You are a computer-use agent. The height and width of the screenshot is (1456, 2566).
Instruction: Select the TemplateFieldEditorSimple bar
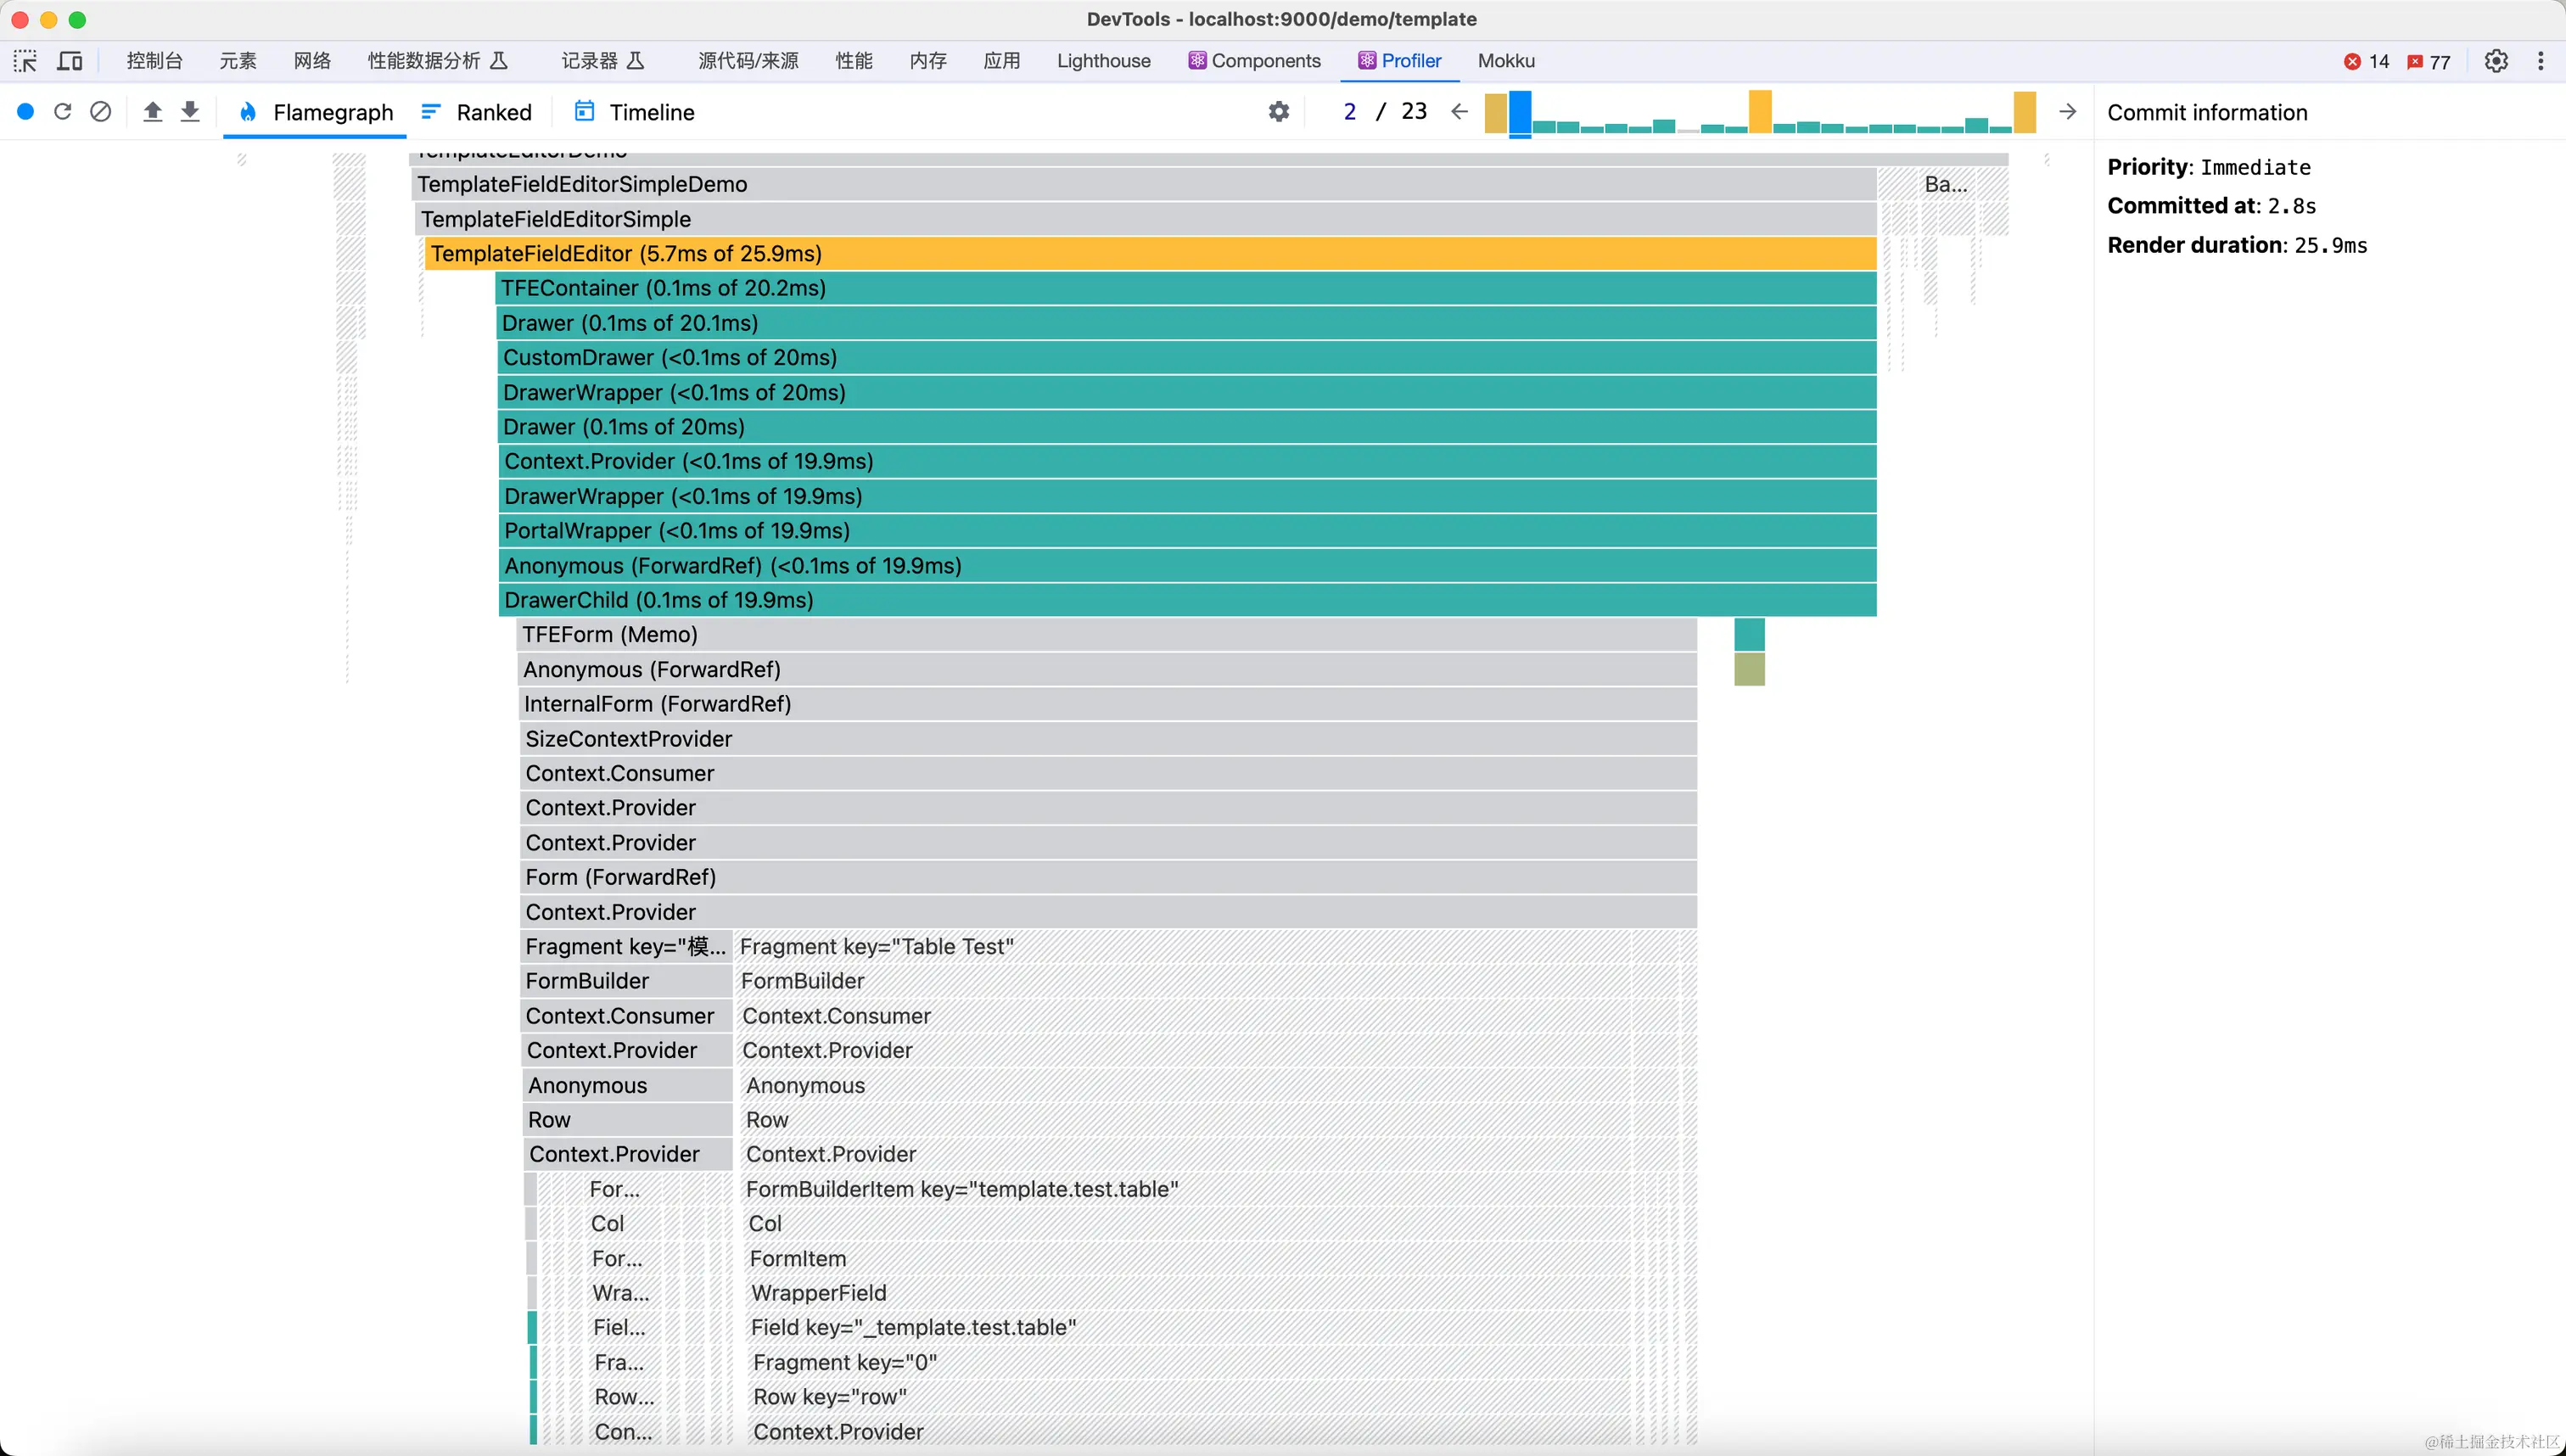[x=1145, y=219]
